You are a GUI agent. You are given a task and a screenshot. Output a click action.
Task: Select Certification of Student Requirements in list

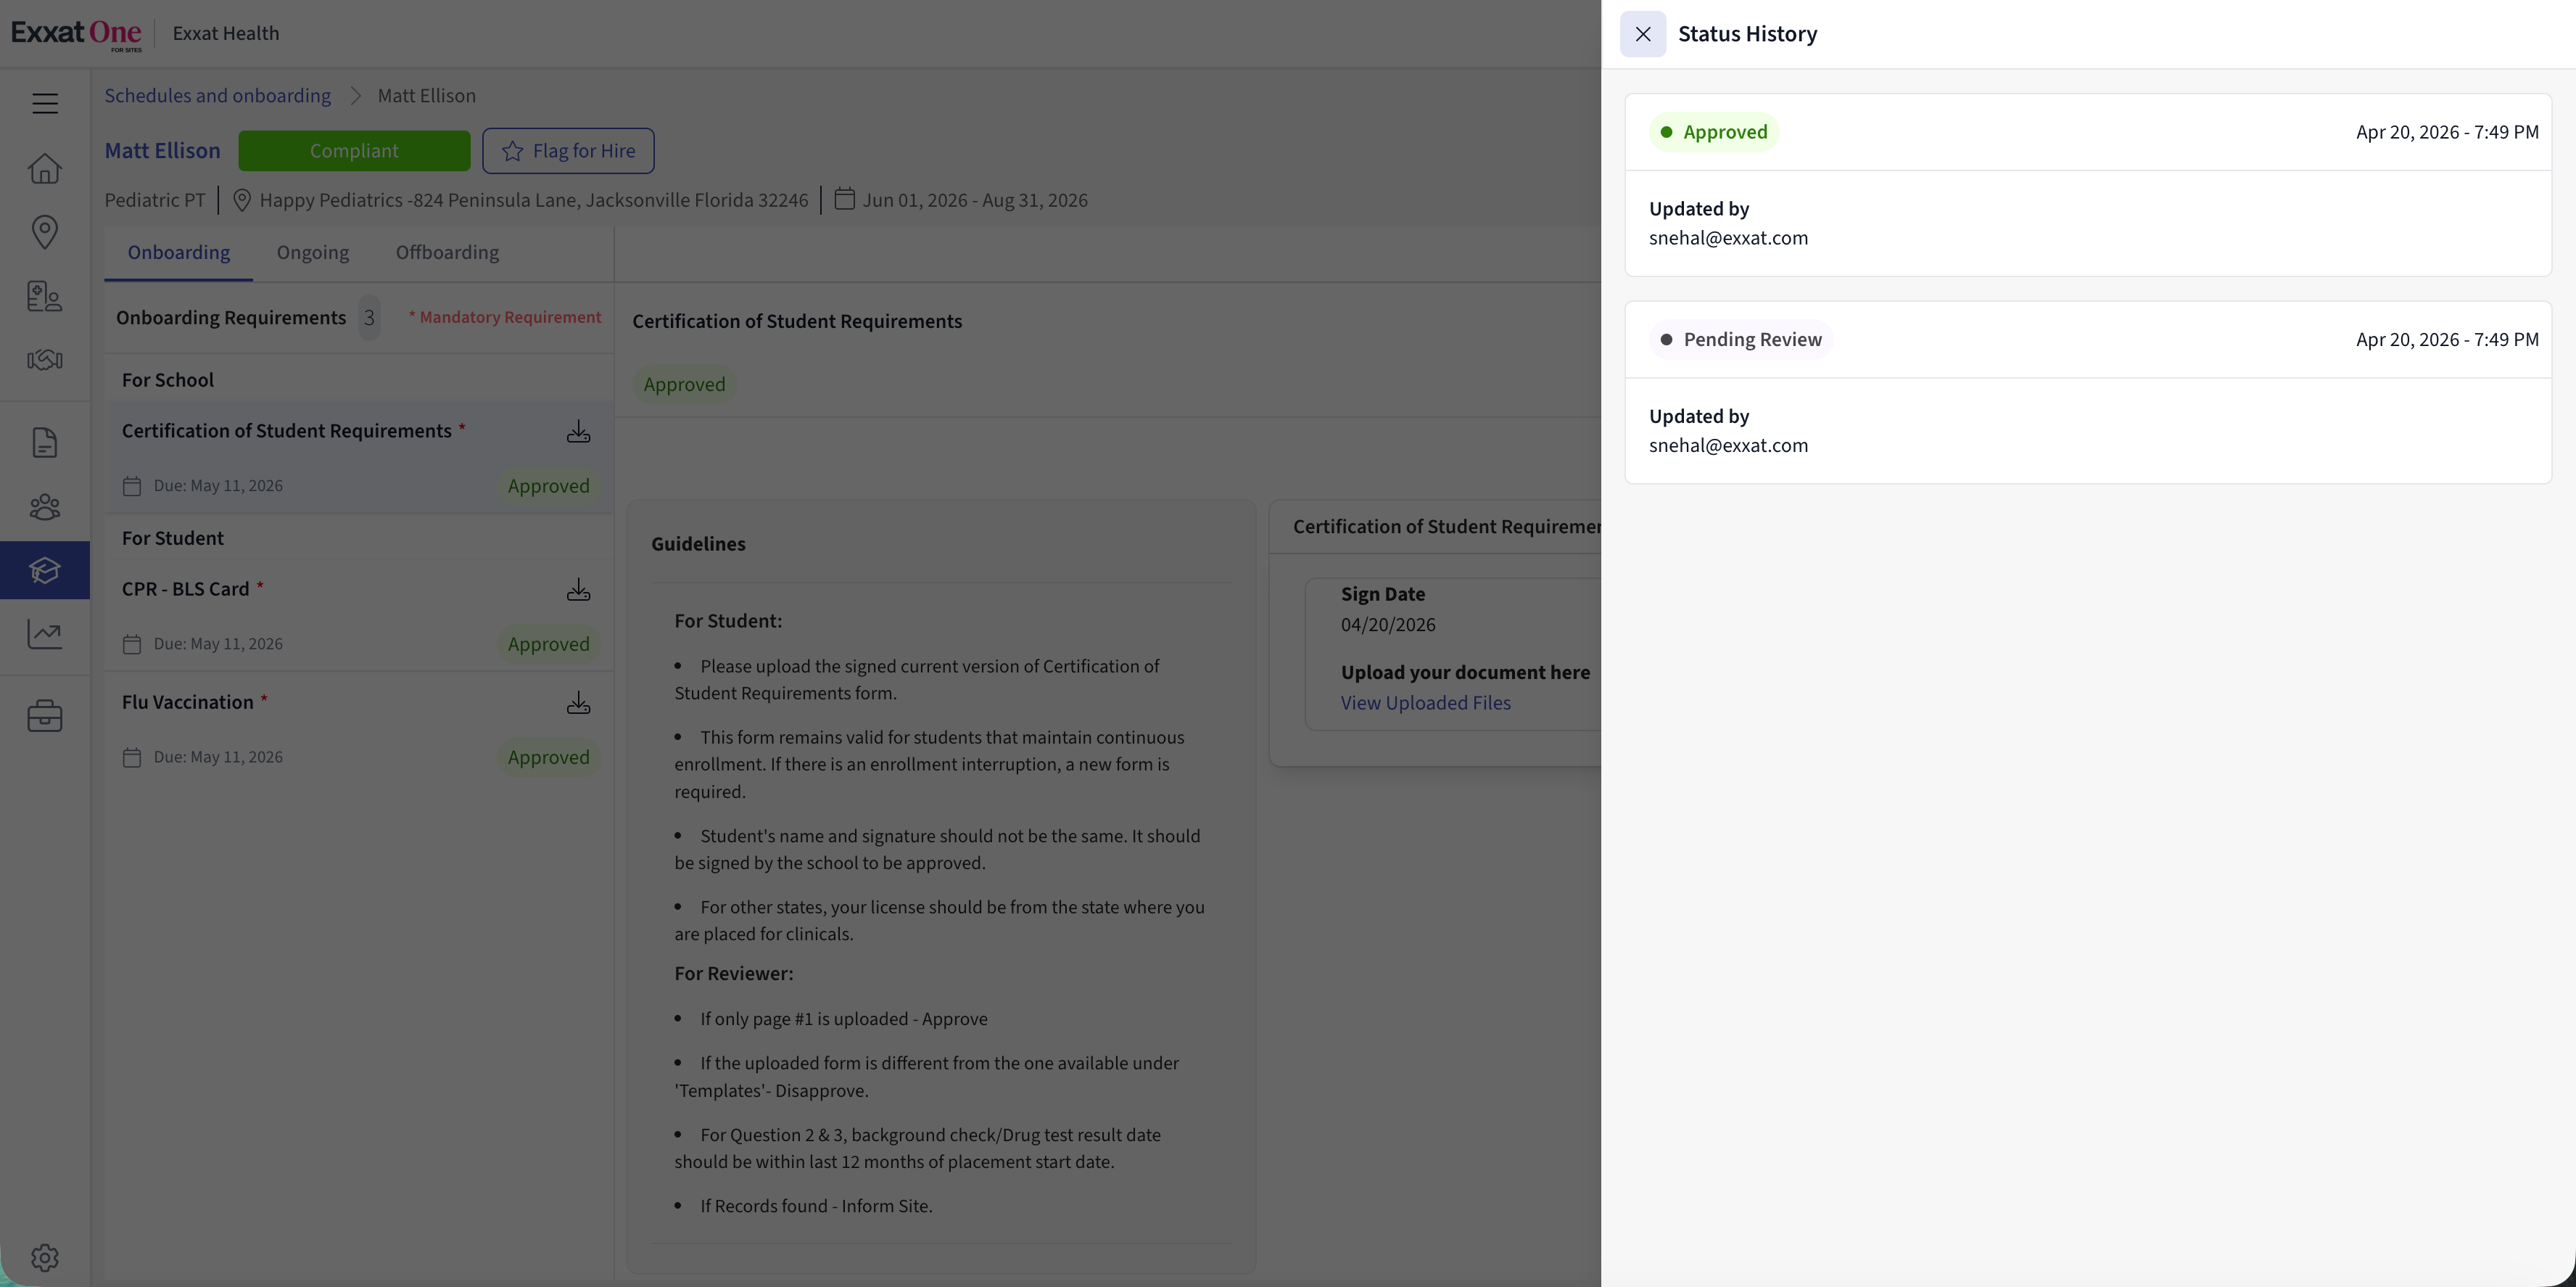tap(359, 458)
